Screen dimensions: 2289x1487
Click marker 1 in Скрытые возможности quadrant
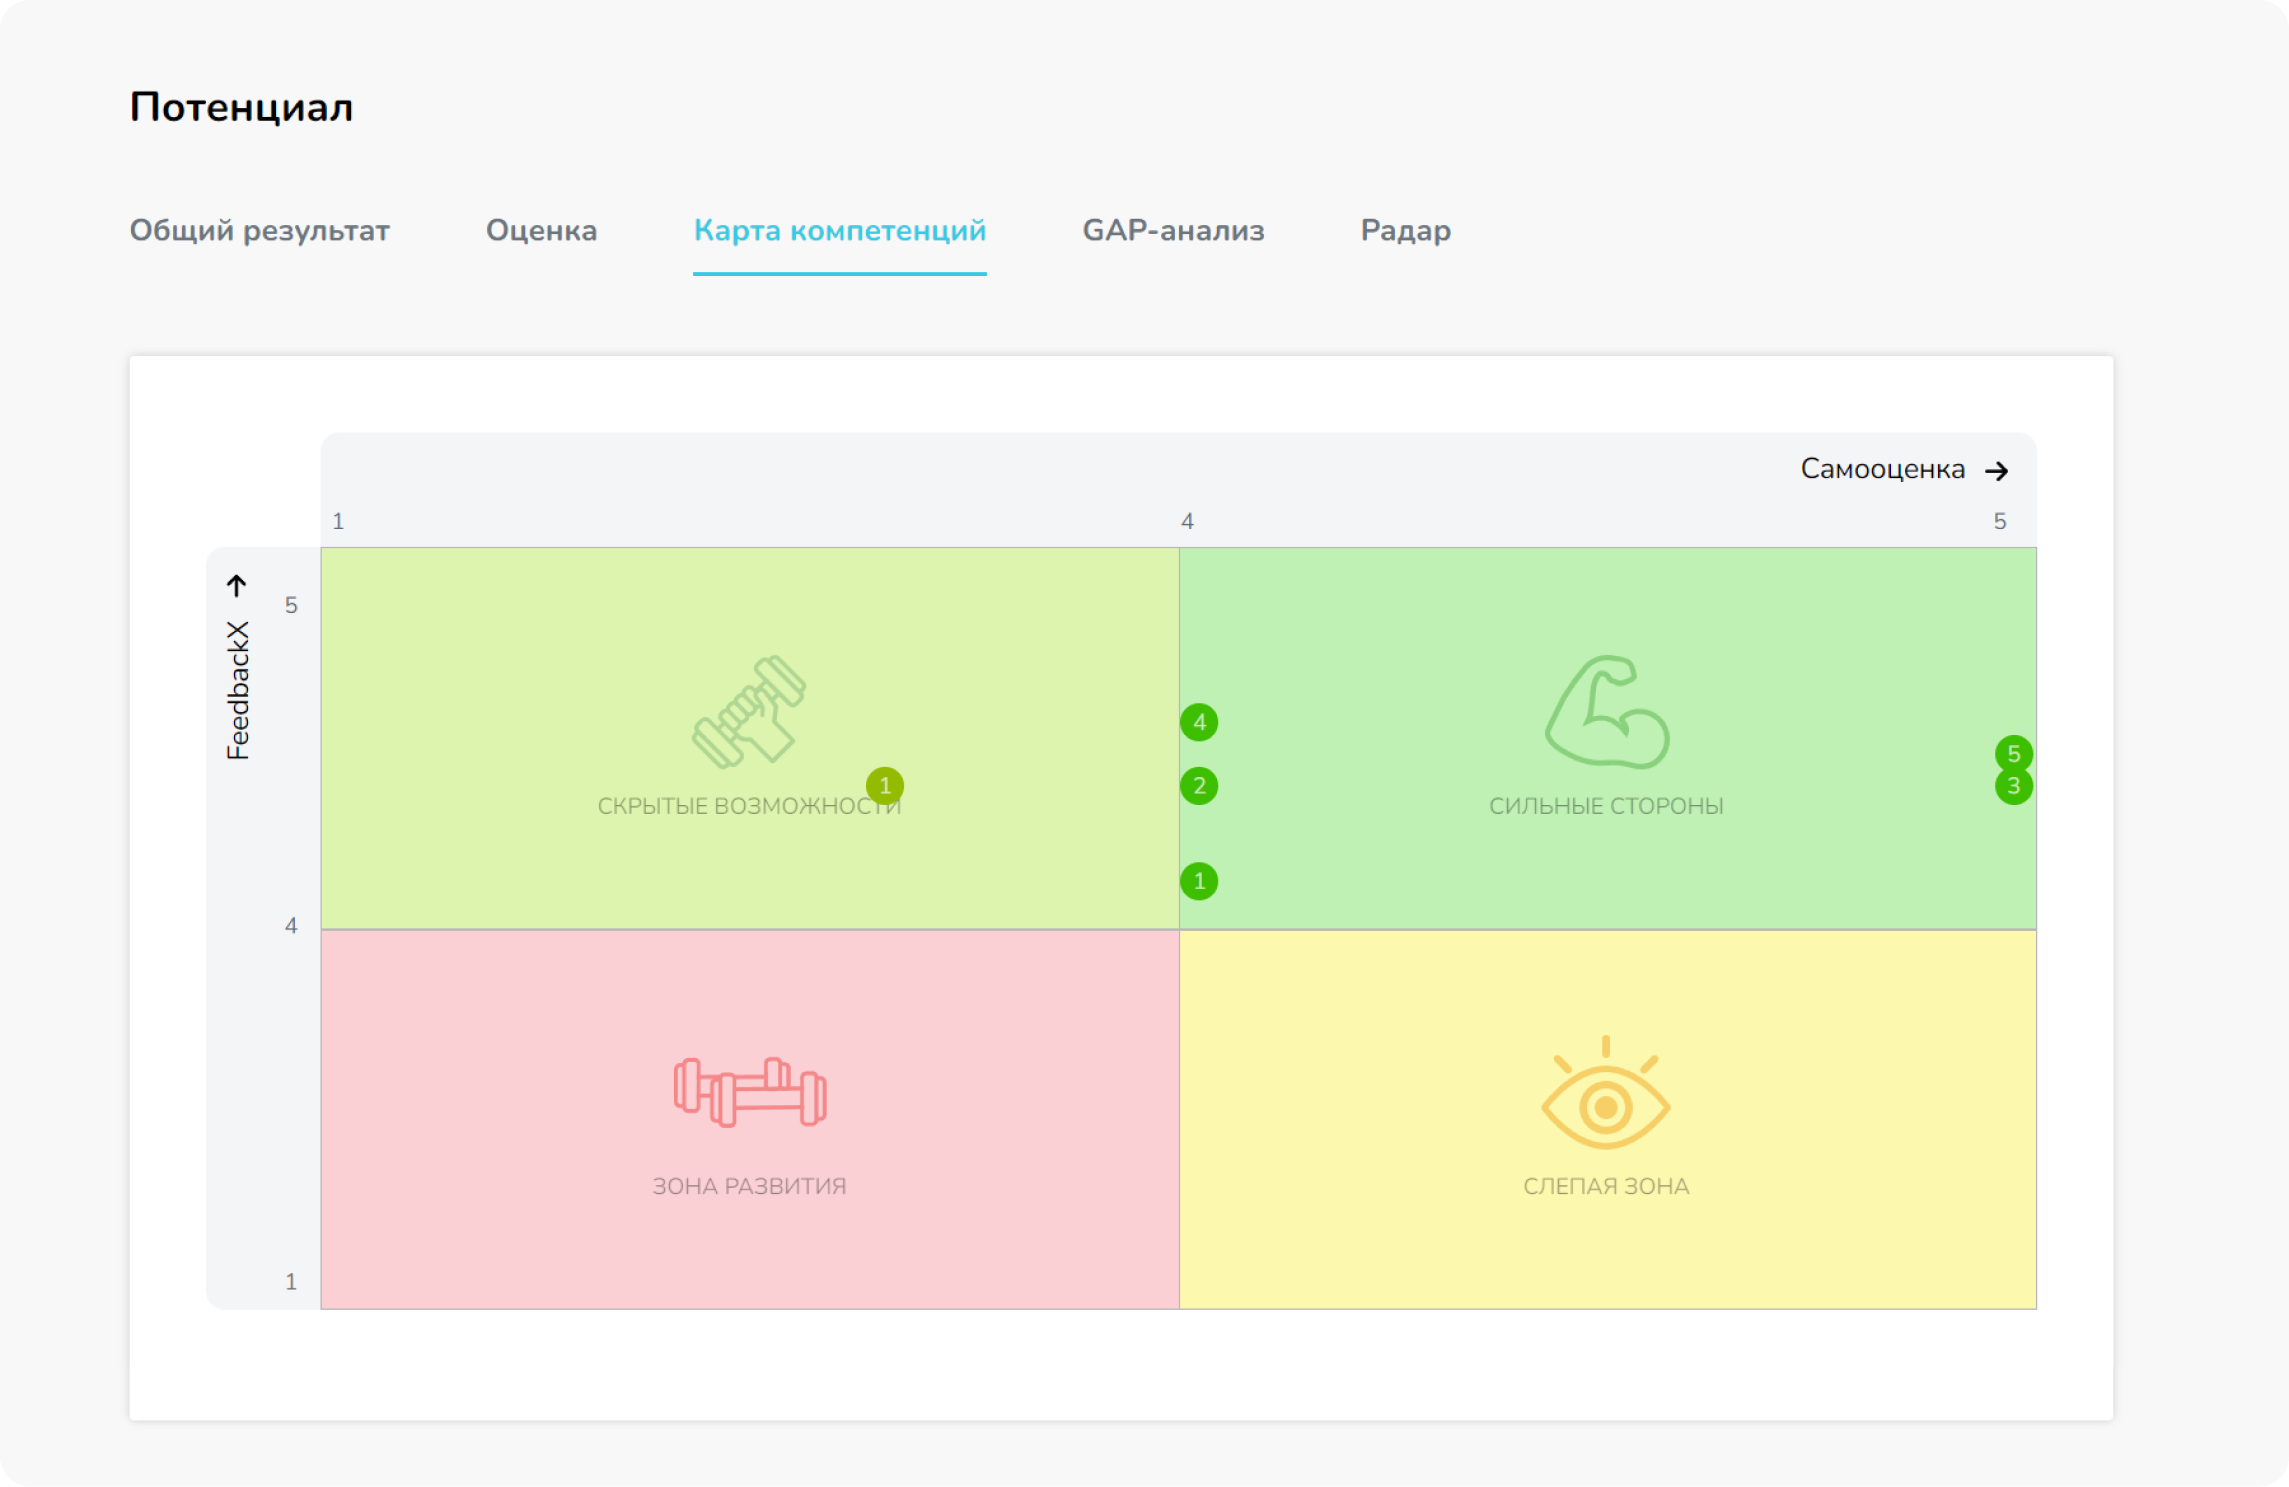[884, 786]
